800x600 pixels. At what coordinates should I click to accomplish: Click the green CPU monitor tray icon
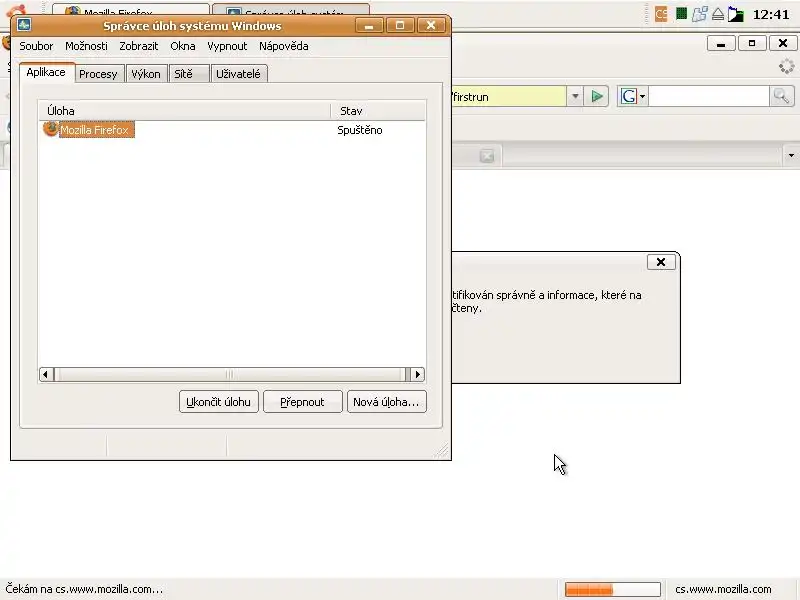point(681,14)
